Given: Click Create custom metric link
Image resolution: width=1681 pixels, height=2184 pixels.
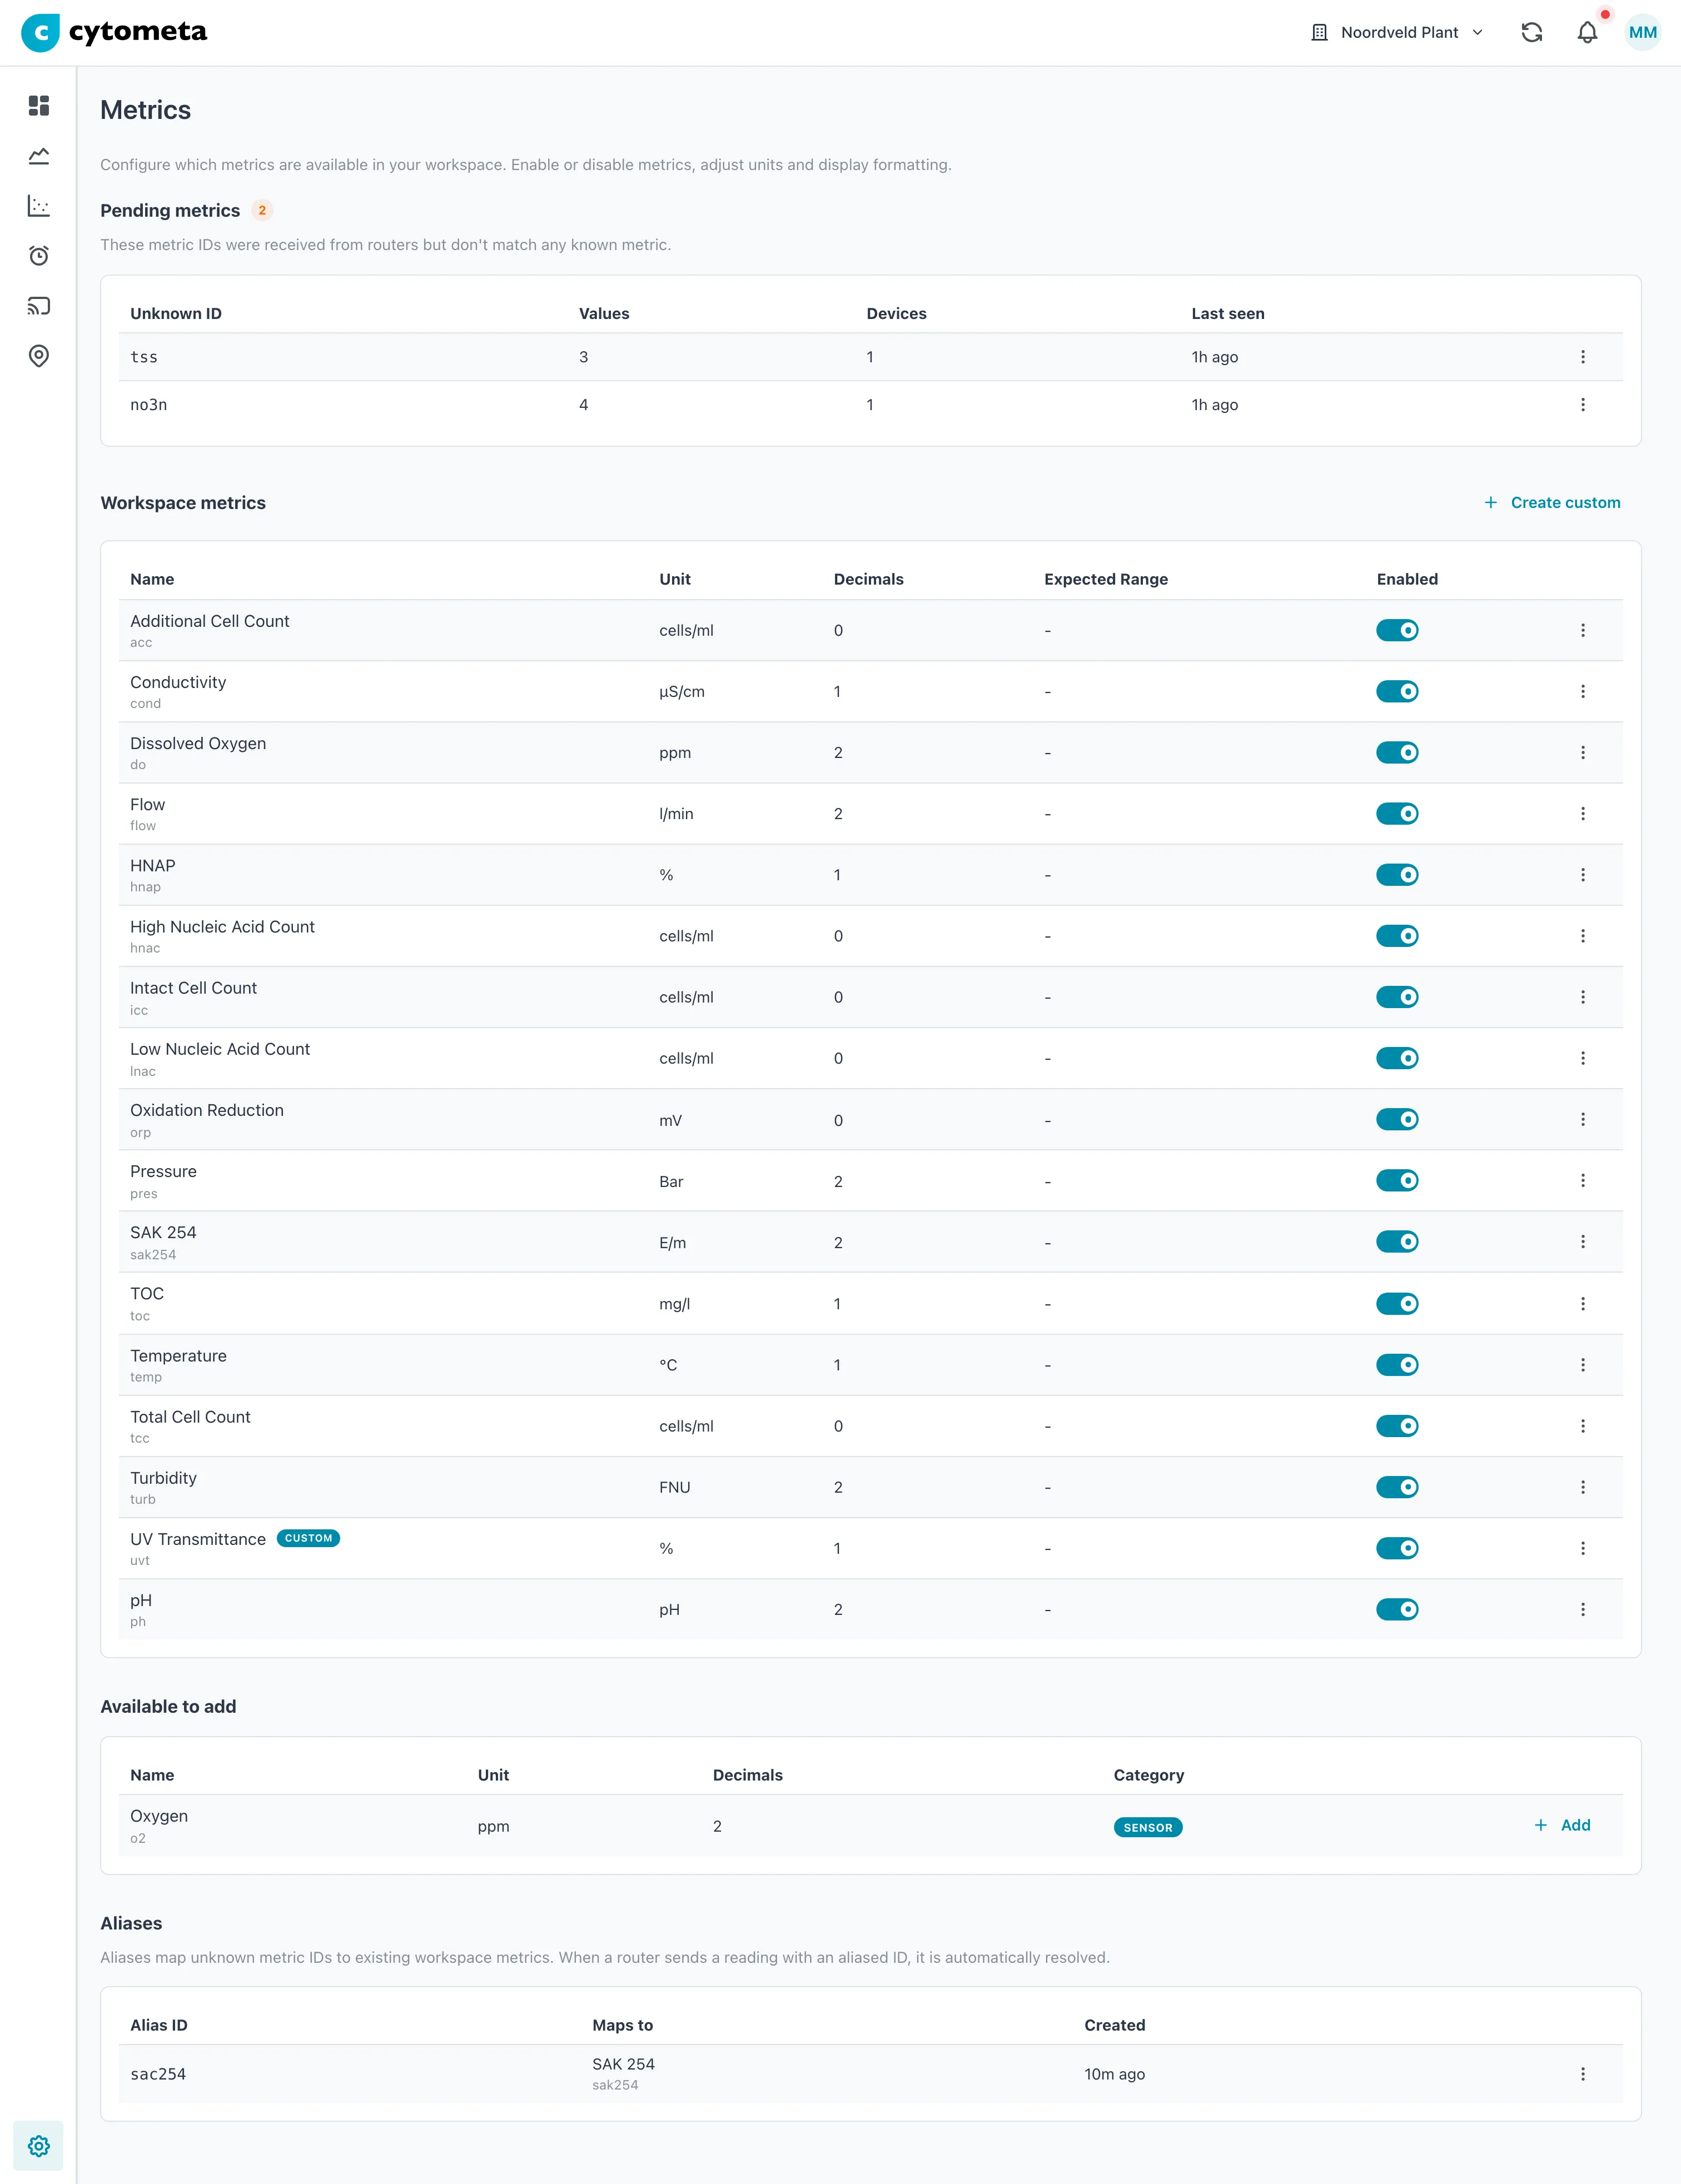Looking at the screenshot, I should click(x=1552, y=502).
